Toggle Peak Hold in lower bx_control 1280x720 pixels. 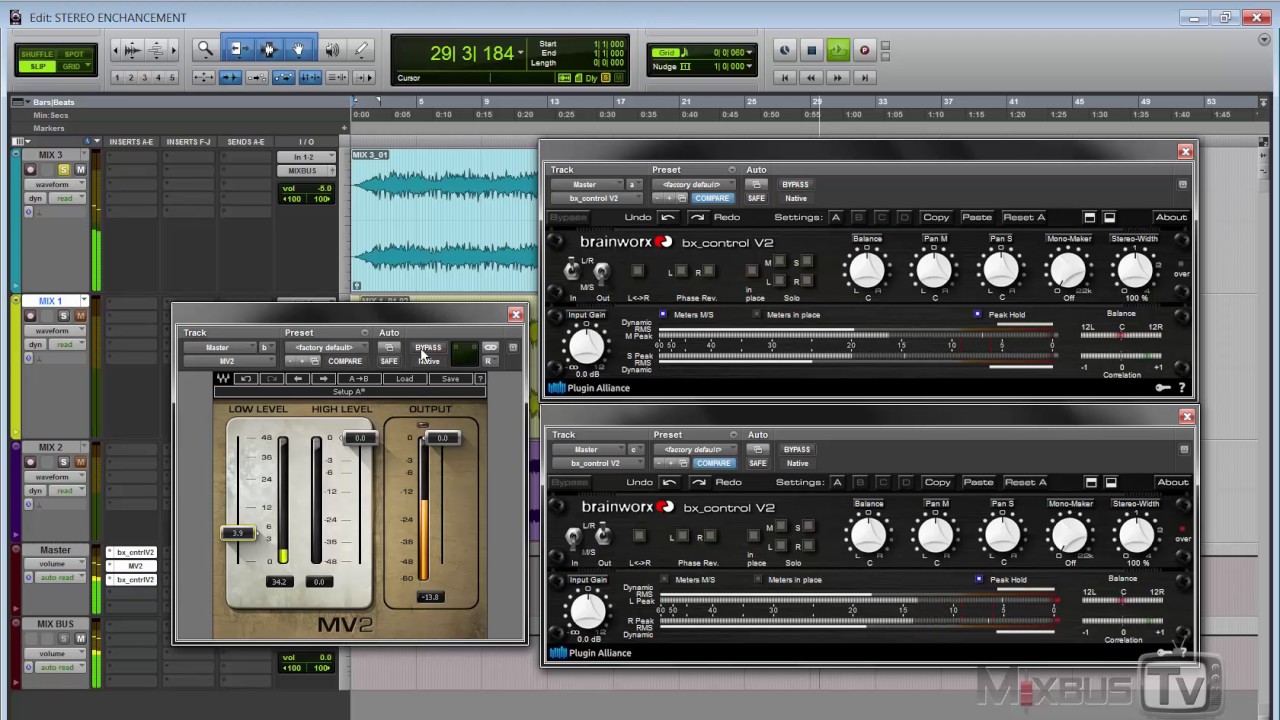point(979,579)
